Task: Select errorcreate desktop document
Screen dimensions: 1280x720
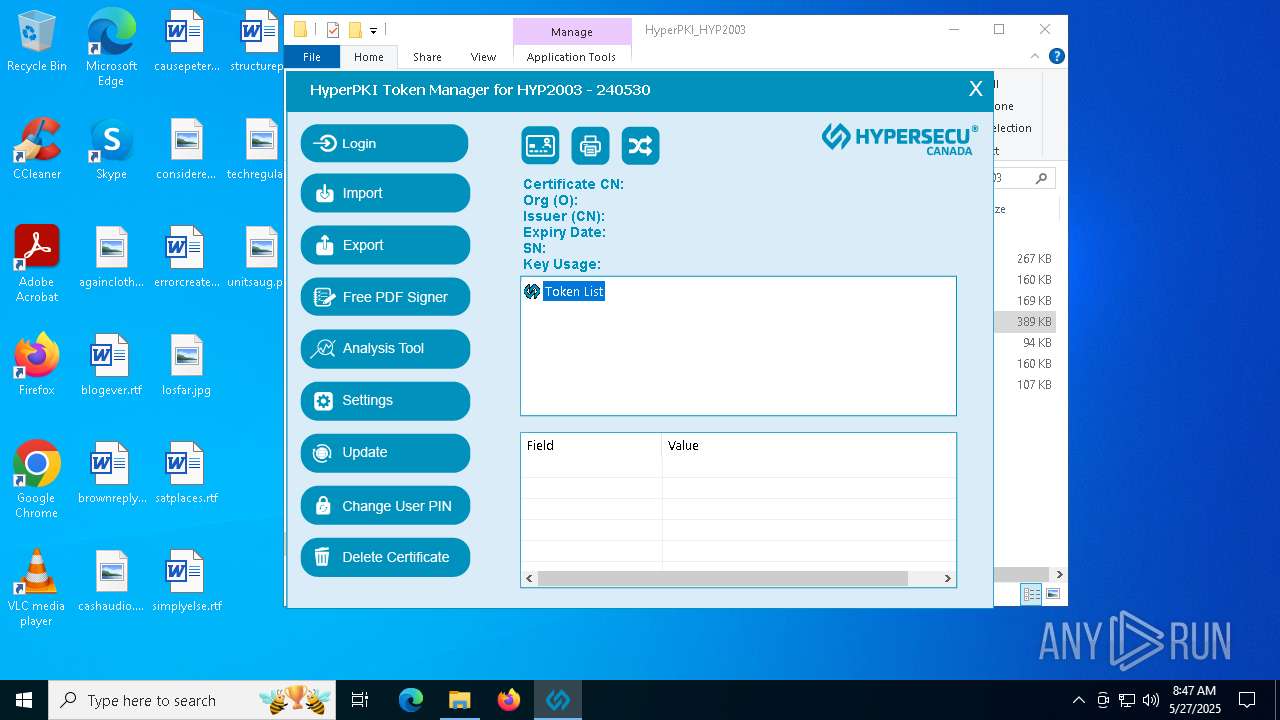Action: click(186, 257)
